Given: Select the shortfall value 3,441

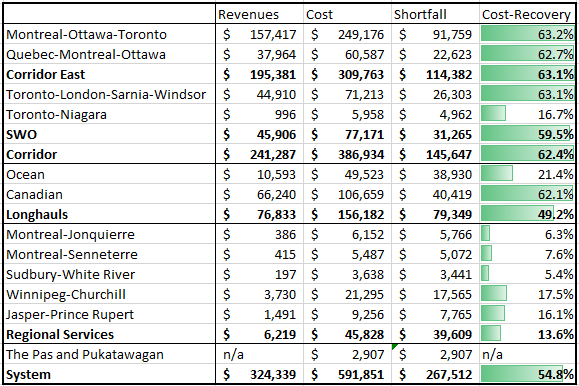Looking at the screenshot, I should pyautogui.click(x=455, y=274).
